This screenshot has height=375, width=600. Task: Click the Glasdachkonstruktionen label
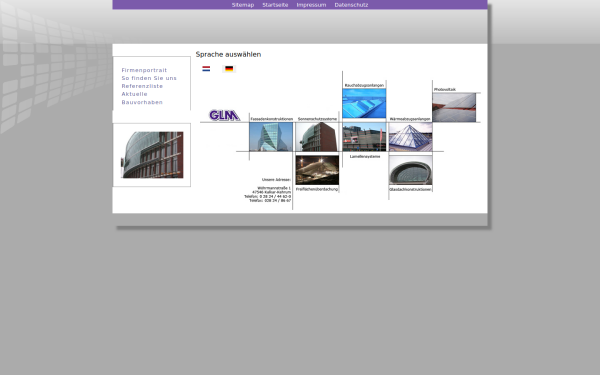(x=410, y=189)
